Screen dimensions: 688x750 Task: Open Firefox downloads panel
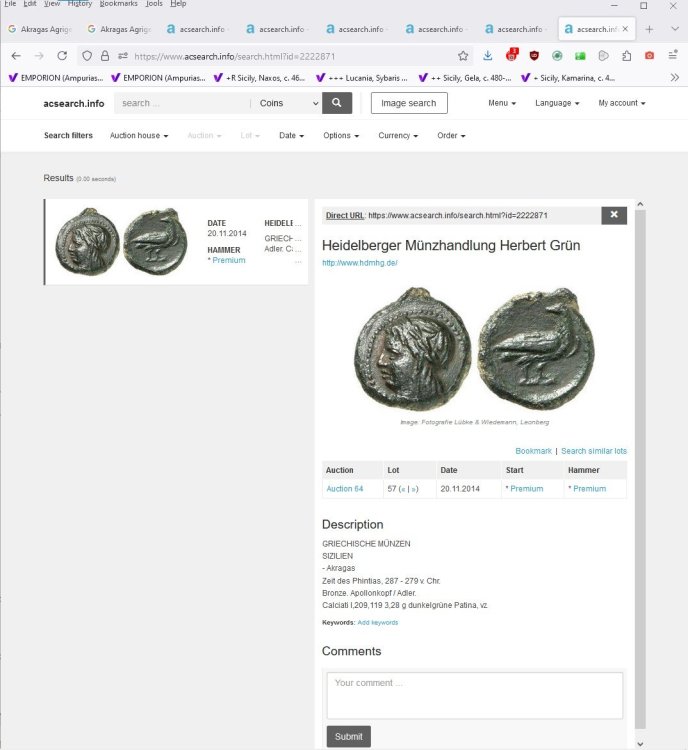pyautogui.click(x=488, y=56)
